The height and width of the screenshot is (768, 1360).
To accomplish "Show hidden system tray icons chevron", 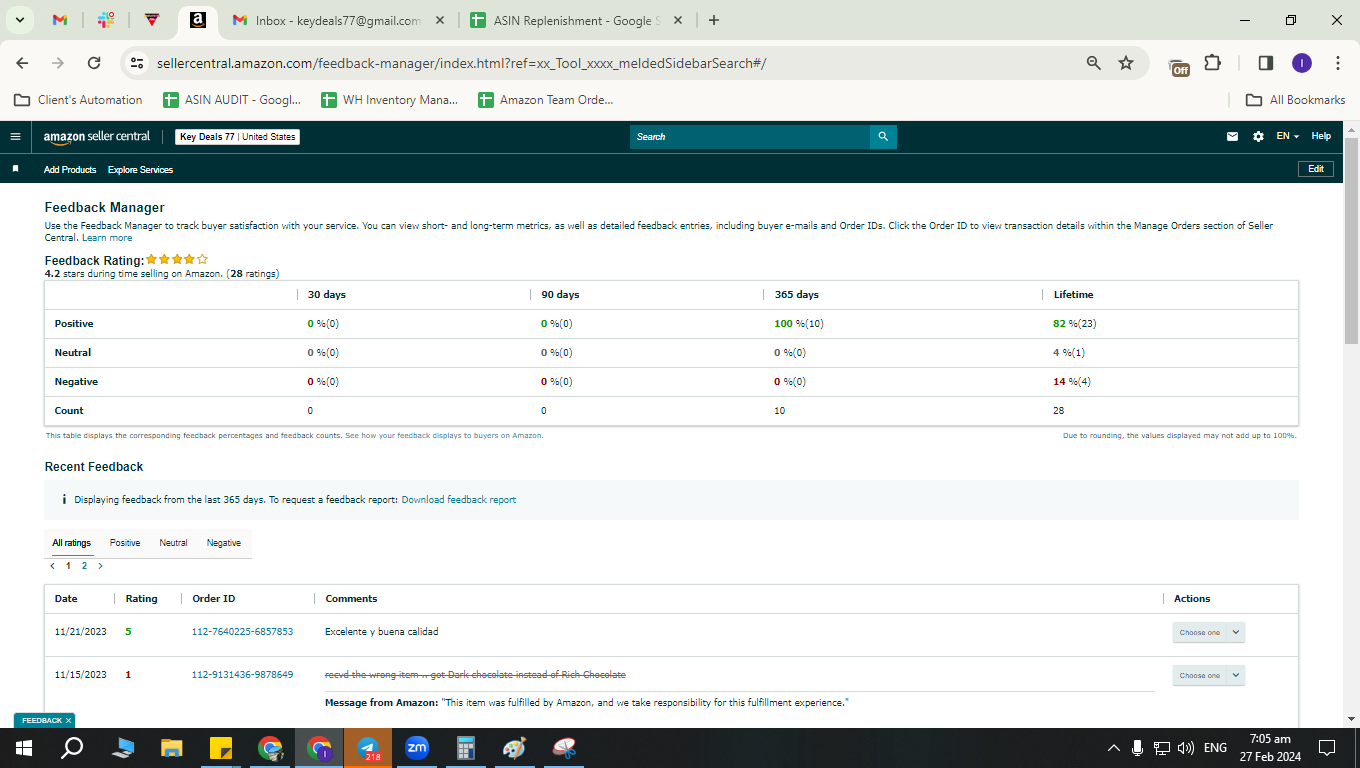I will 1113,748.
